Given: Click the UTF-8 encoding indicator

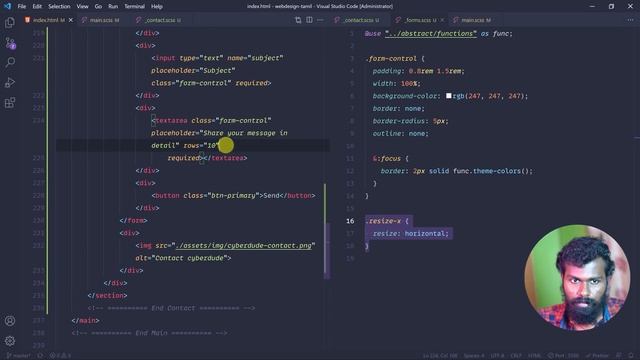Looking at the screenshot, I should pos(497,356).
